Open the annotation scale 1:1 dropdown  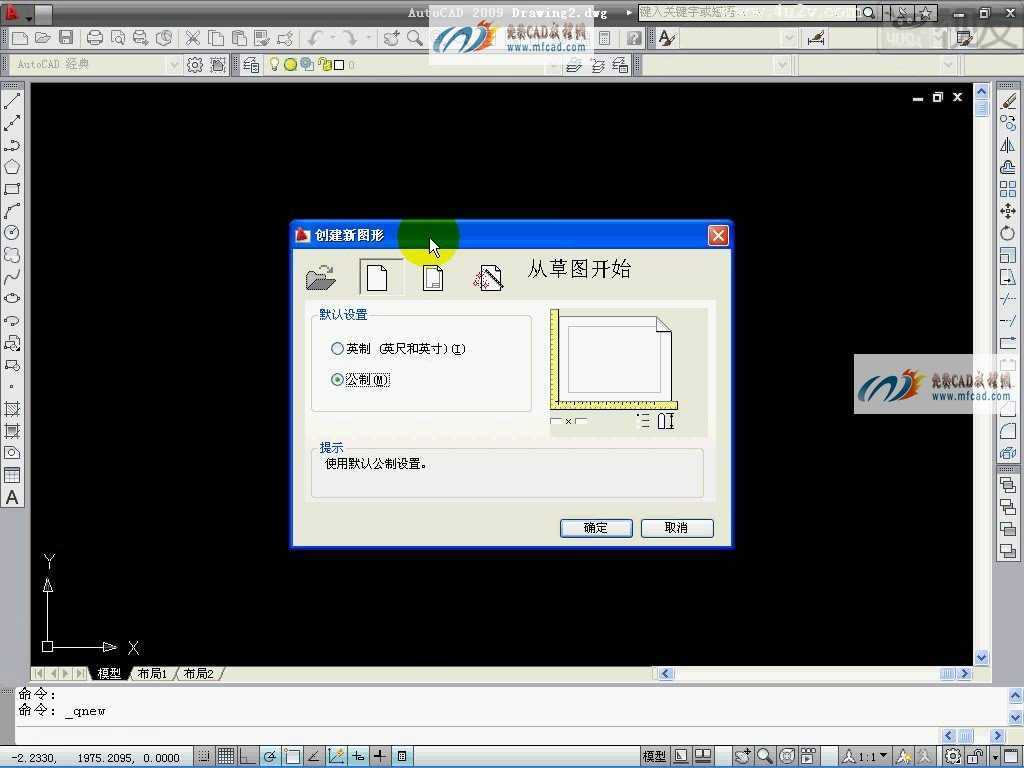884,756
